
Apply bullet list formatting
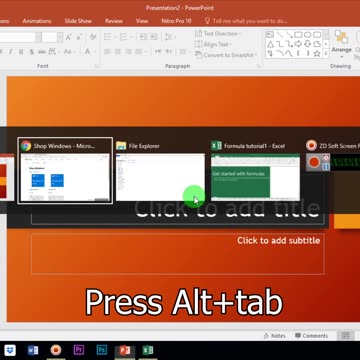(x=108, y=37)
